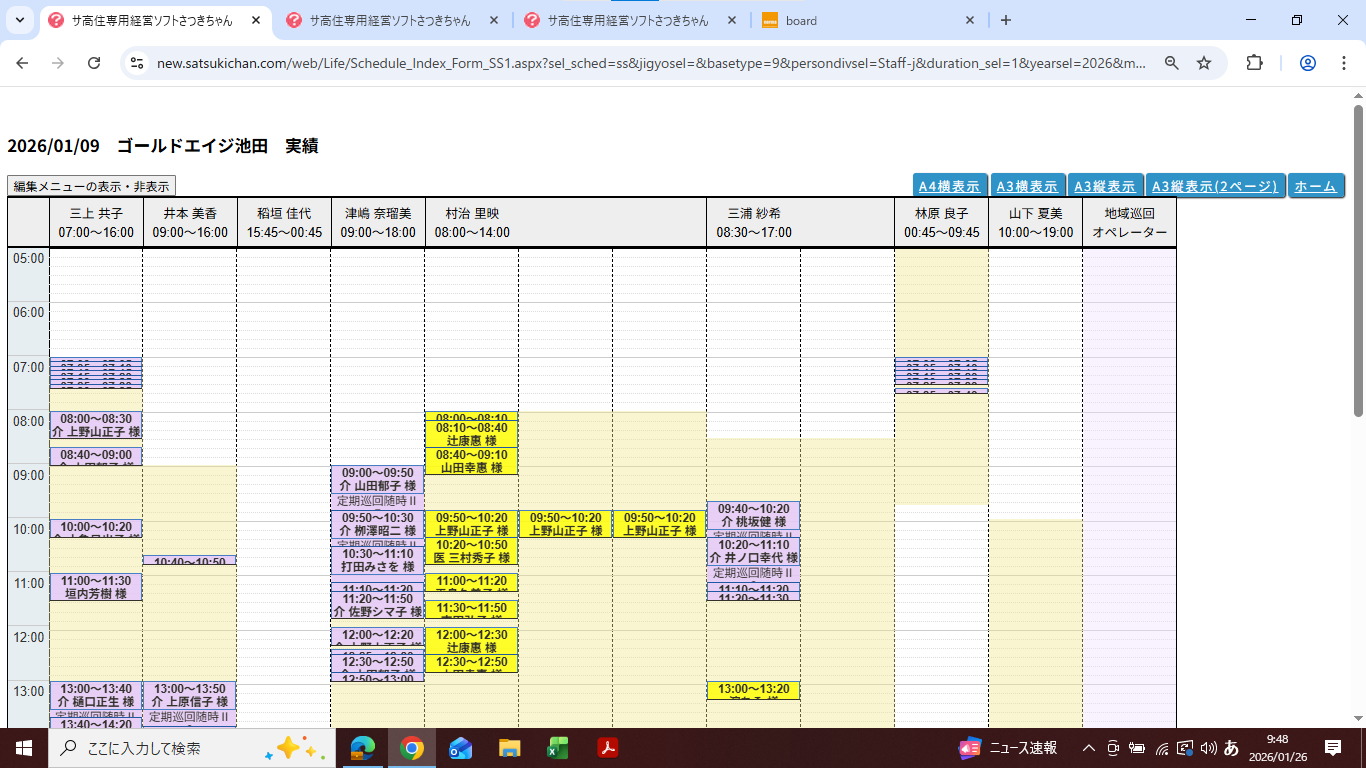Show hidden system tray icons
Screen dimensions: 1366x768
1089,748
